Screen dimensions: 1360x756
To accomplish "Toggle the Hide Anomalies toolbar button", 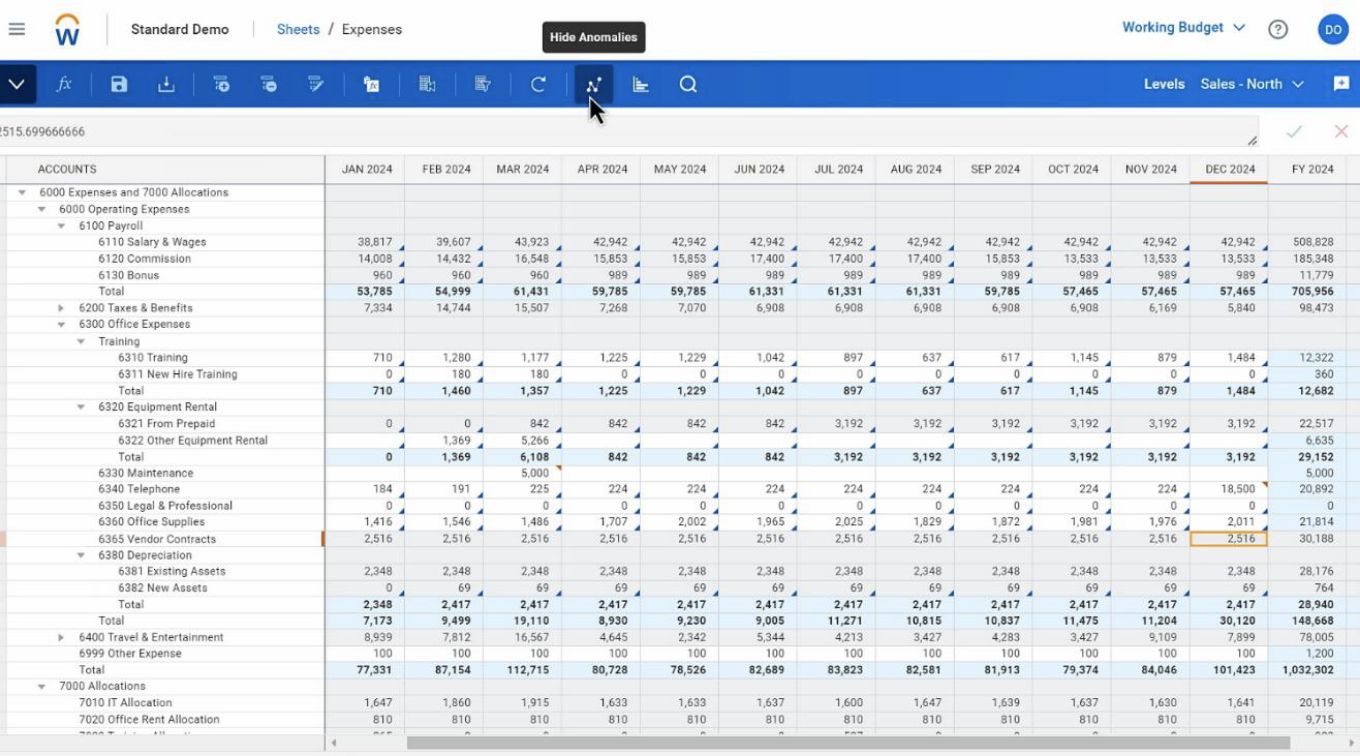I will tap(594, 85).
